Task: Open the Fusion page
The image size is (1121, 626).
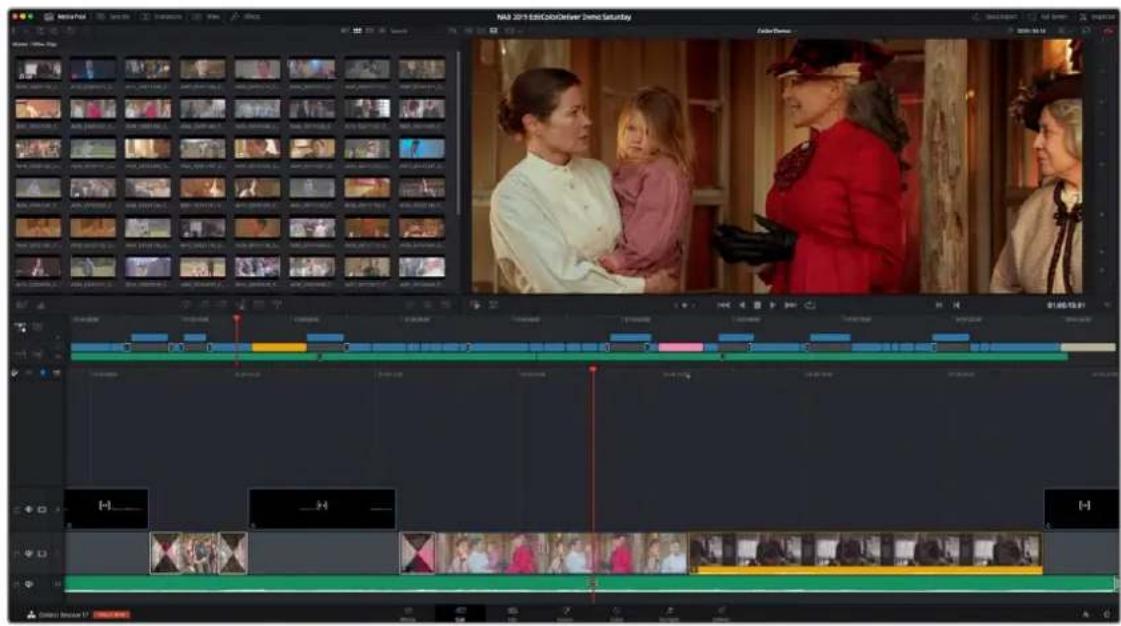Action: (x=565, y=614)
